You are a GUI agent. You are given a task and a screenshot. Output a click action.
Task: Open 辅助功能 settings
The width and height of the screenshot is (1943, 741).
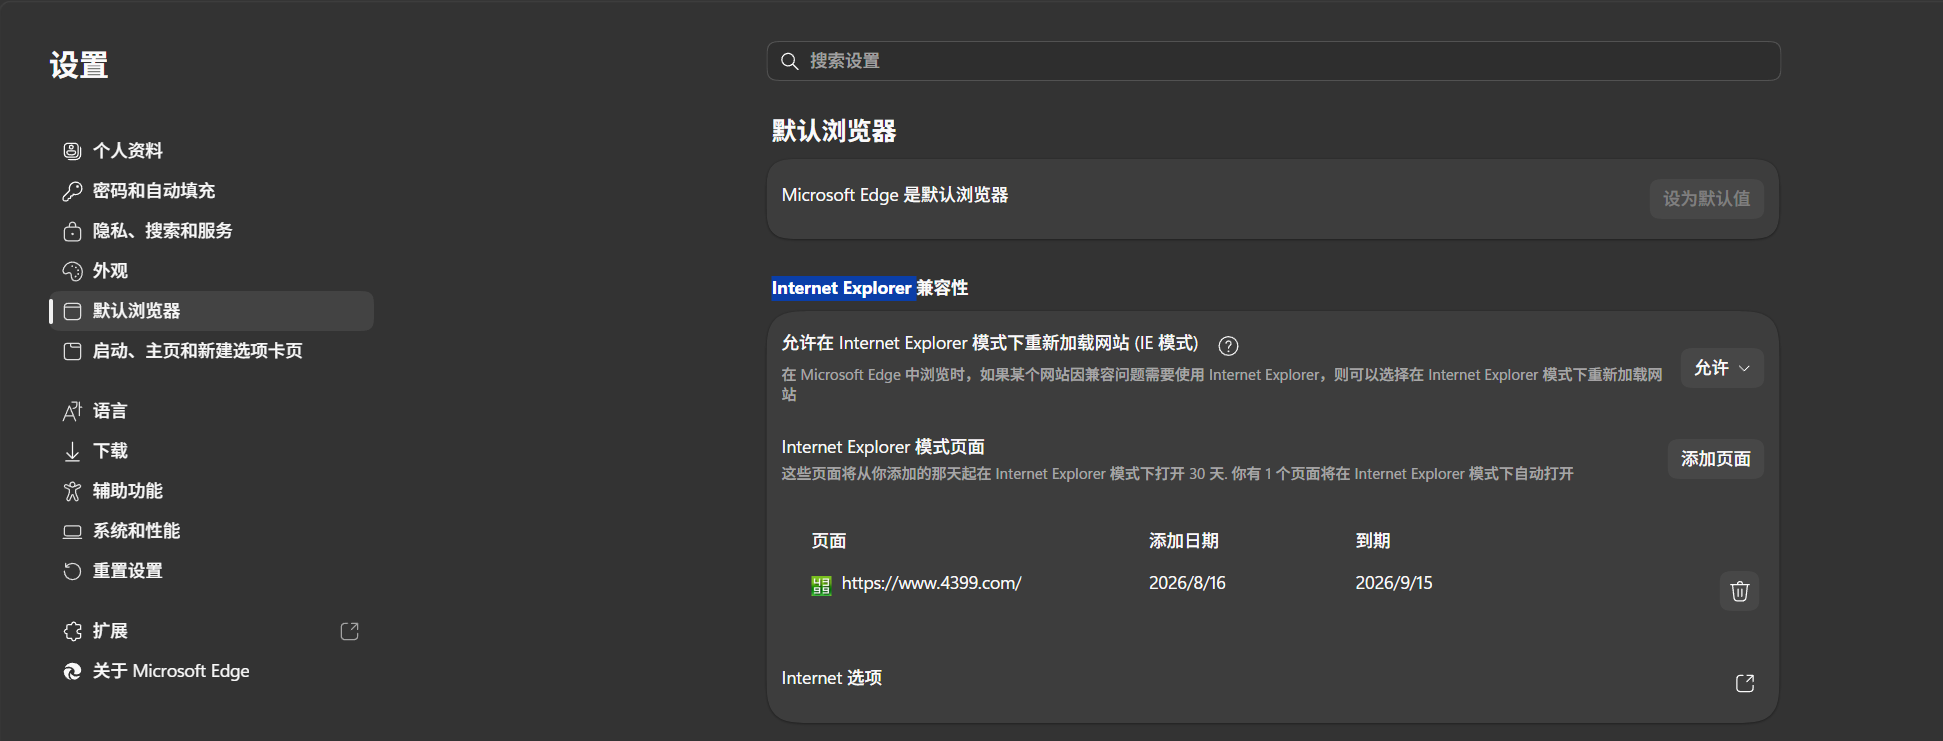click(x=211, y=491)
